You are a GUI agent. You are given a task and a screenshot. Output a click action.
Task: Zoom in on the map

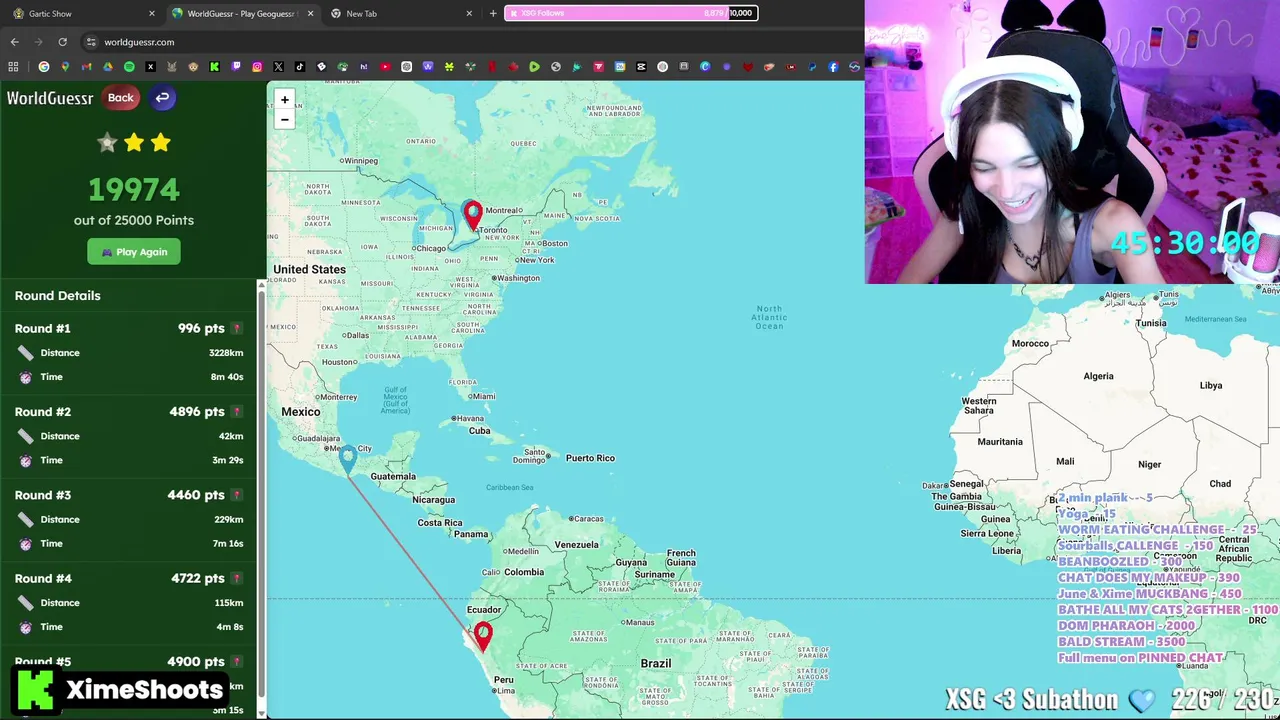(x=285, y=99)
